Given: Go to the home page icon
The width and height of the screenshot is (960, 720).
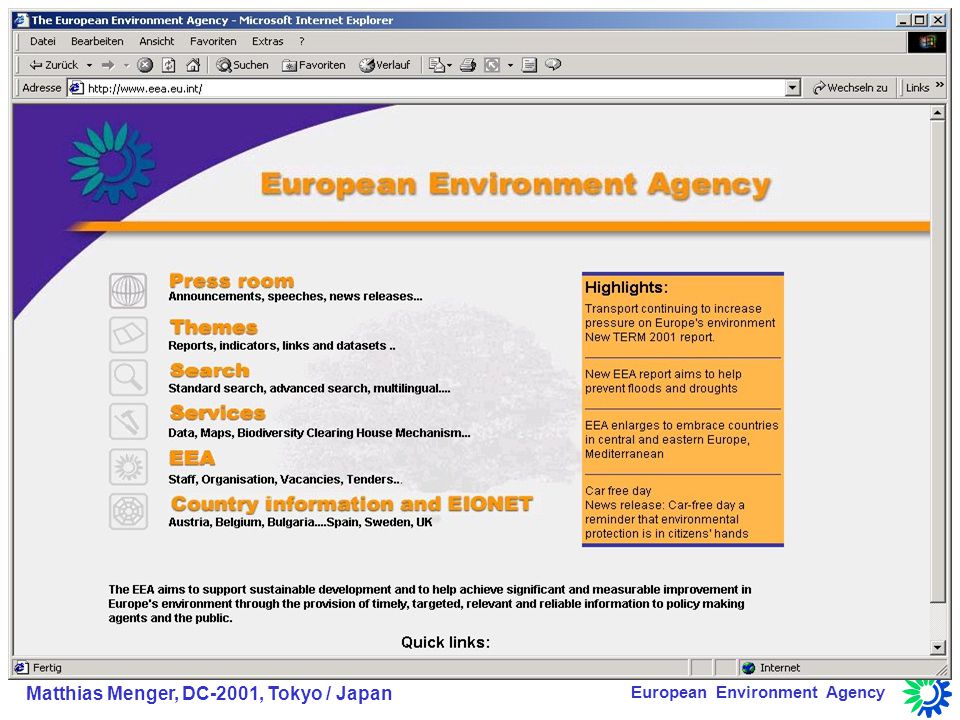Looking at the screenshot, I should 193,65.
